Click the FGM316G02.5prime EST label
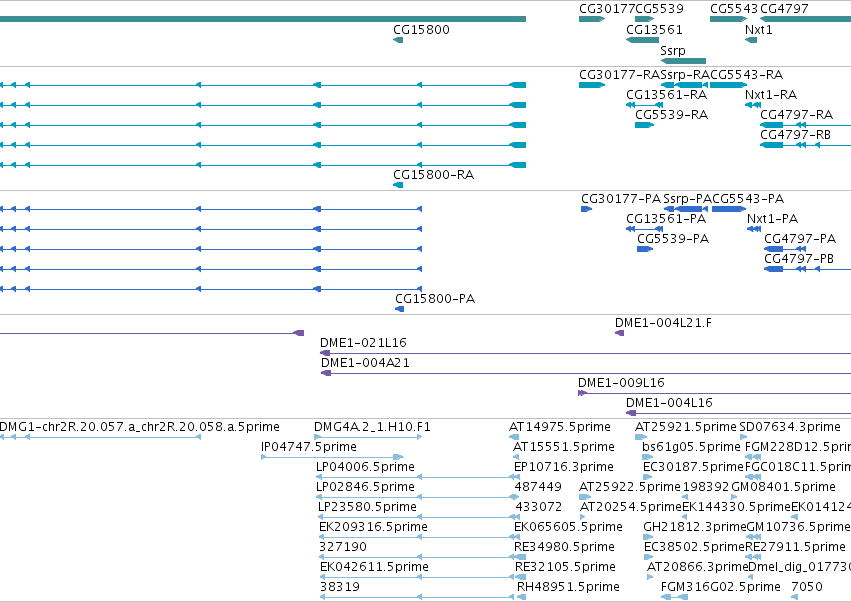The image size is (851, 602). pos(721,587)
